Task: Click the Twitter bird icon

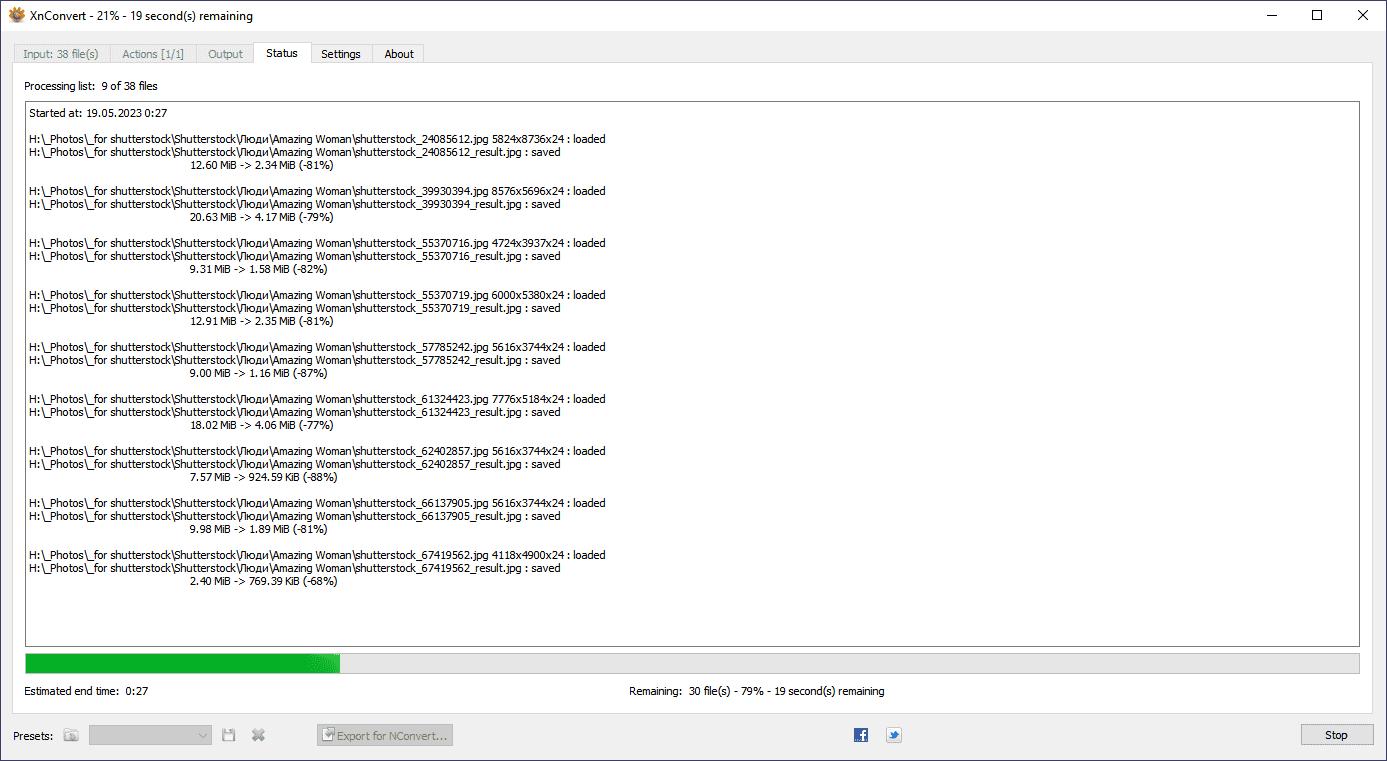Action: pos(894,735)
